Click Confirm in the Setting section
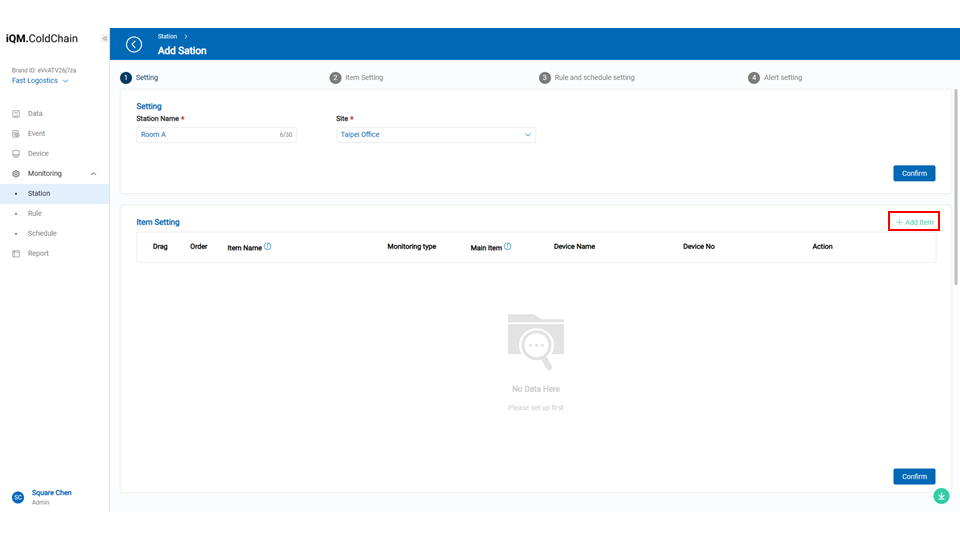The height and width of the screenshot is (540, 960). [x=914, y=173]
